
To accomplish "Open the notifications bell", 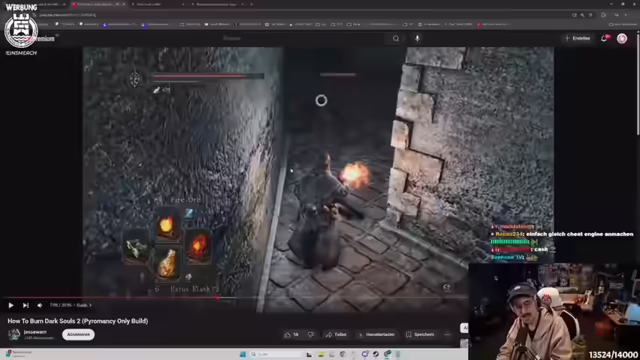I will [x=604, y=38].
